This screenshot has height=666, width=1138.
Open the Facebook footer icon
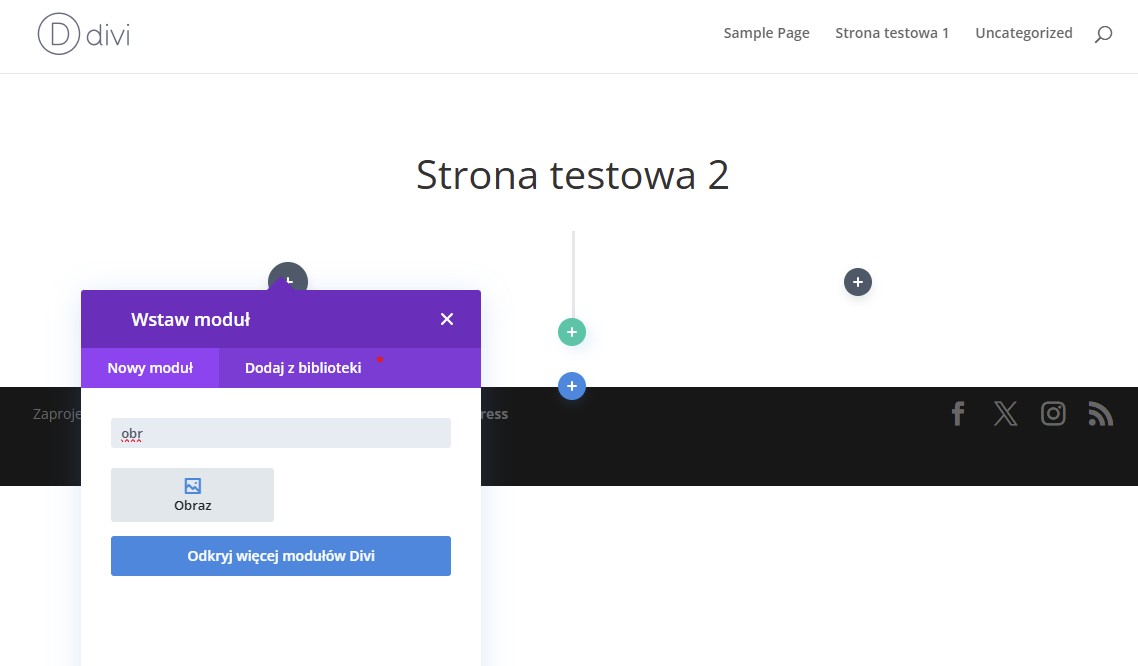click(958, 414)
